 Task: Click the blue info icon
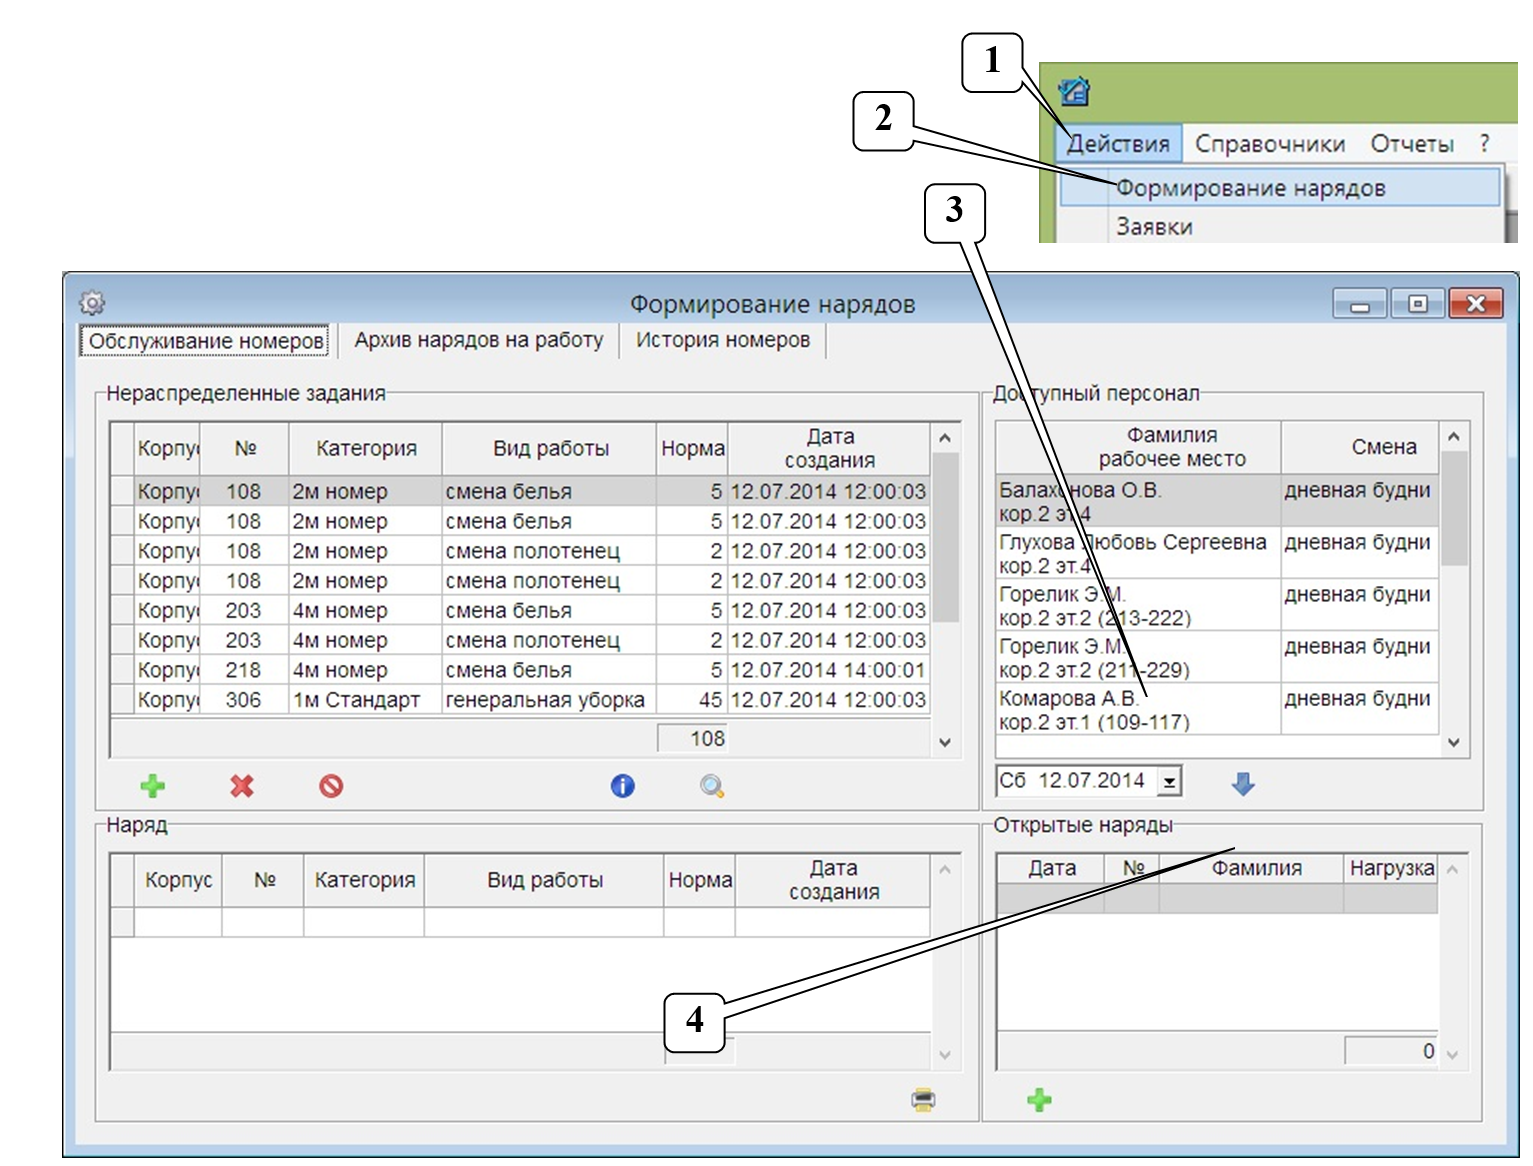622,786
